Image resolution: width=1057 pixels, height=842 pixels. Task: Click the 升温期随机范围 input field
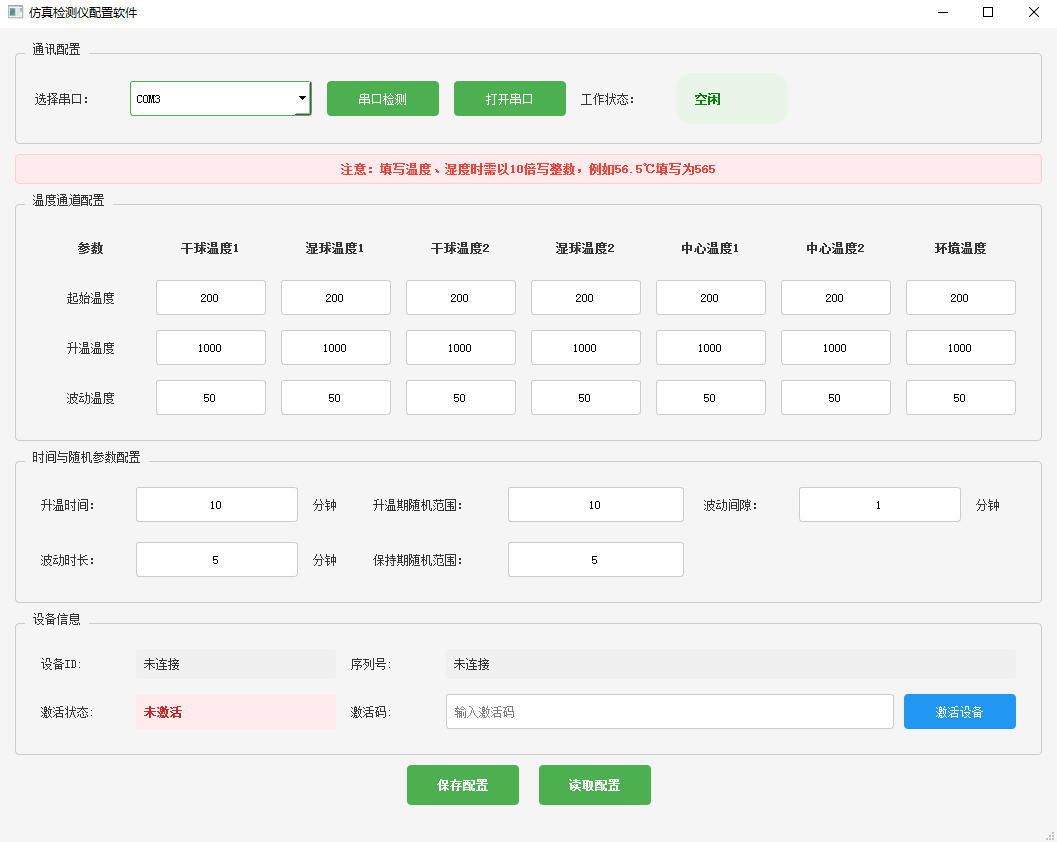tap(595, 504)
